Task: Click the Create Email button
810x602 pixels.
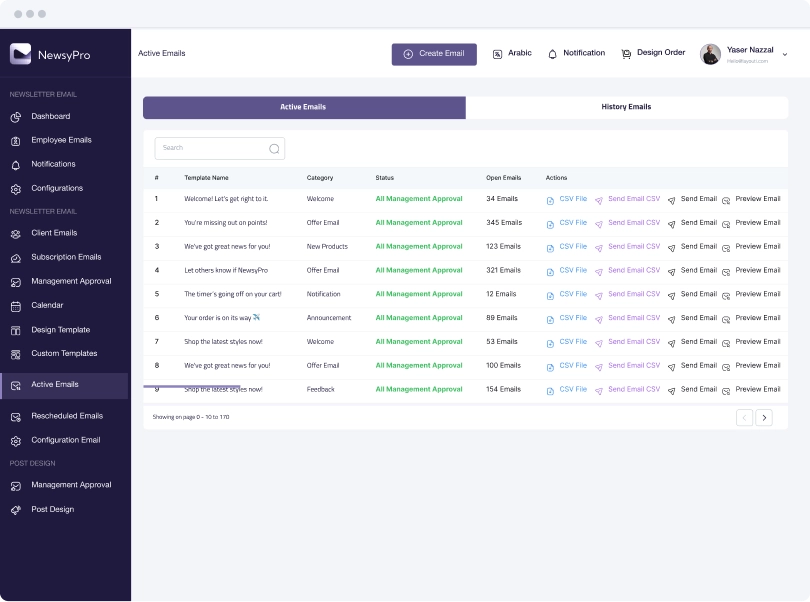Action: tap(434, 54)
